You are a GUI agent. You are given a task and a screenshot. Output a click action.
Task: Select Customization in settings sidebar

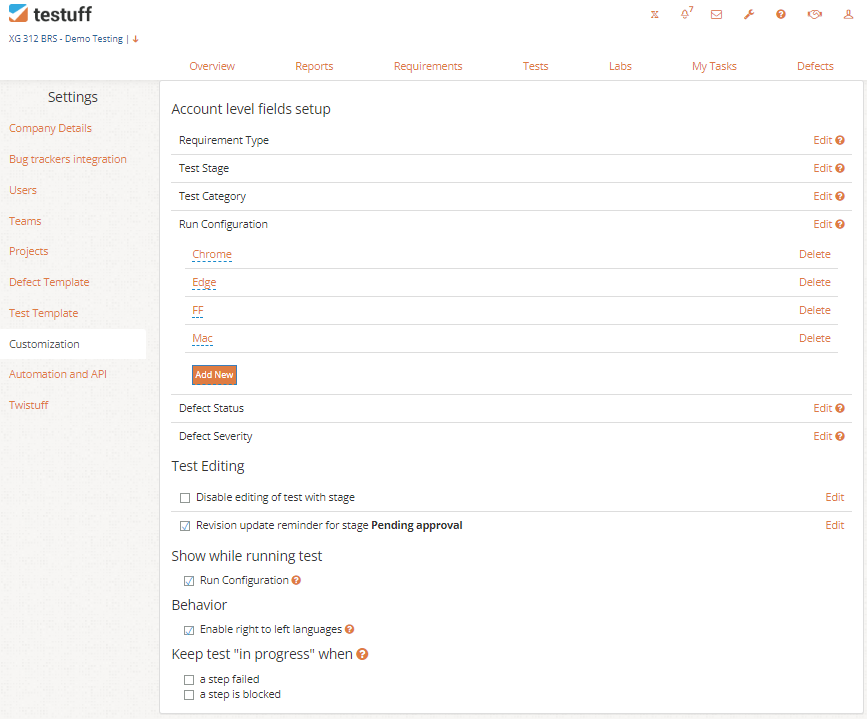(73, 344)
